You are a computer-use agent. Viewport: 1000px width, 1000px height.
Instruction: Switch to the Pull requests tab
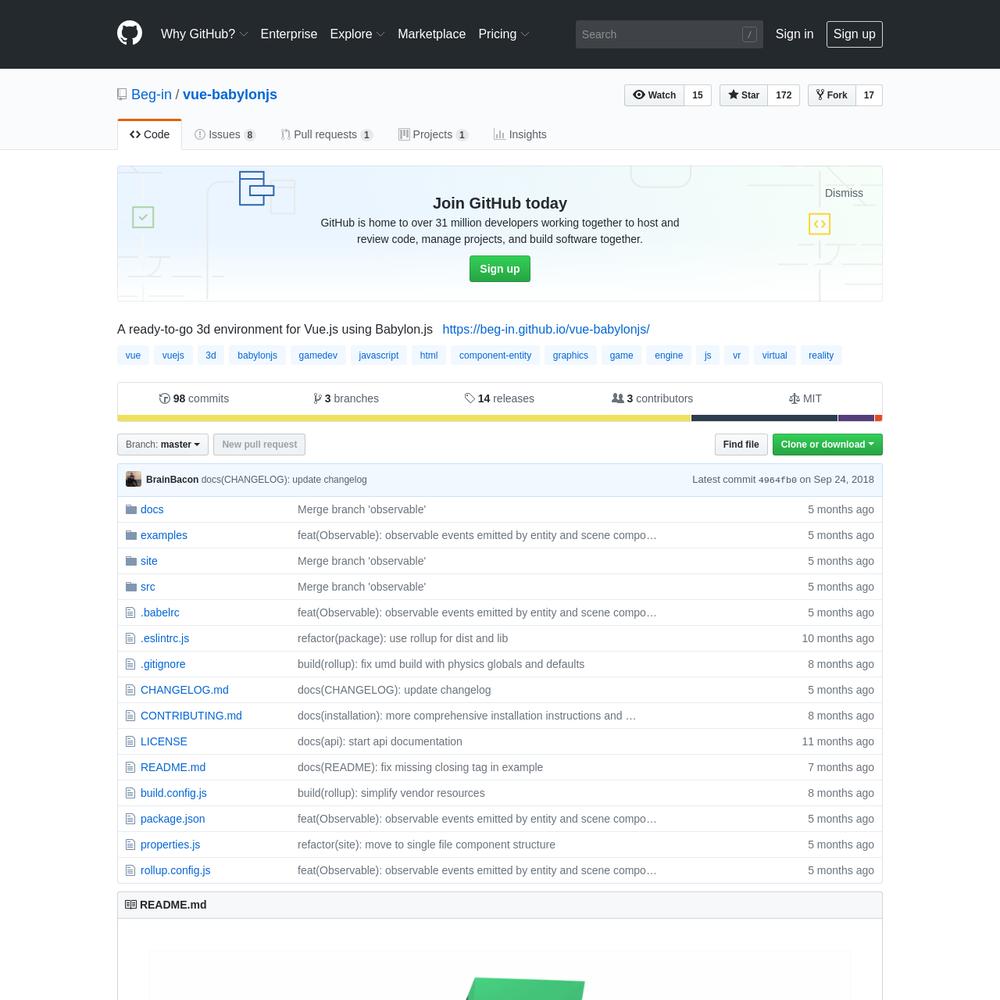click(x=326, y=135)
